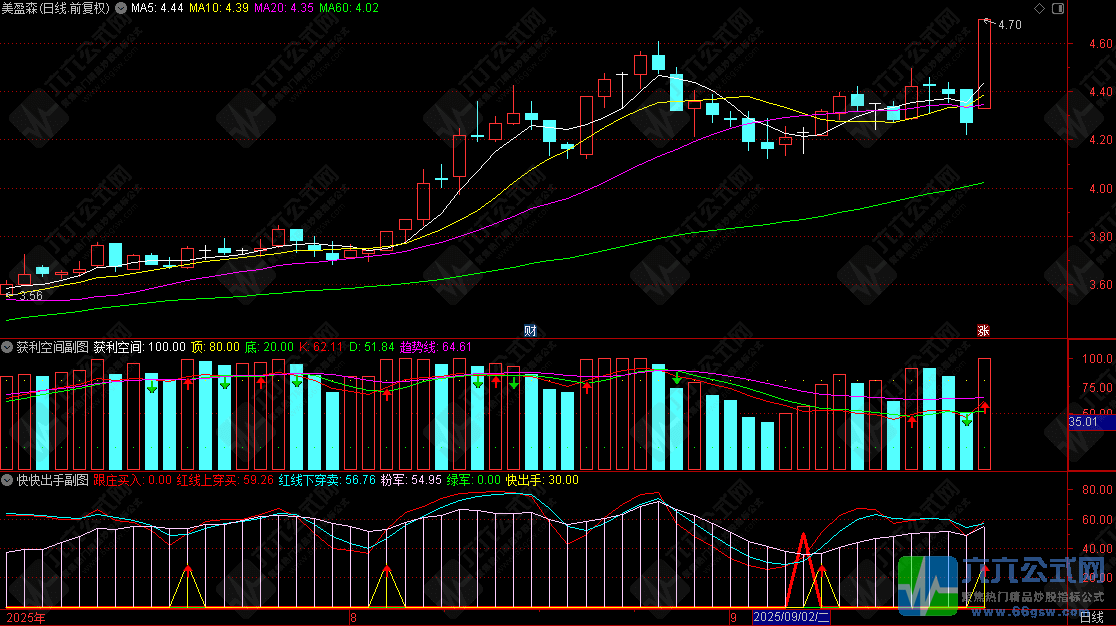Click the diamond marker icon at top right
Image resolution: width=1116 pixels, height=626 pixels.
point(1040,9)
